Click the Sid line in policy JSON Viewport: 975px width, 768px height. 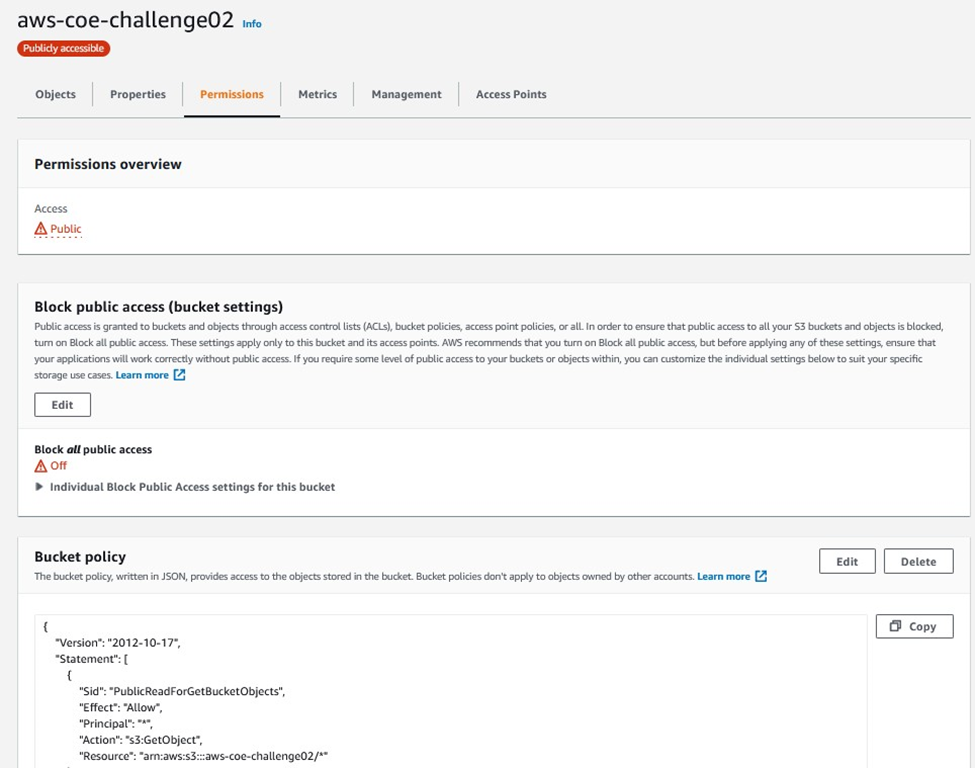point(182,692)
